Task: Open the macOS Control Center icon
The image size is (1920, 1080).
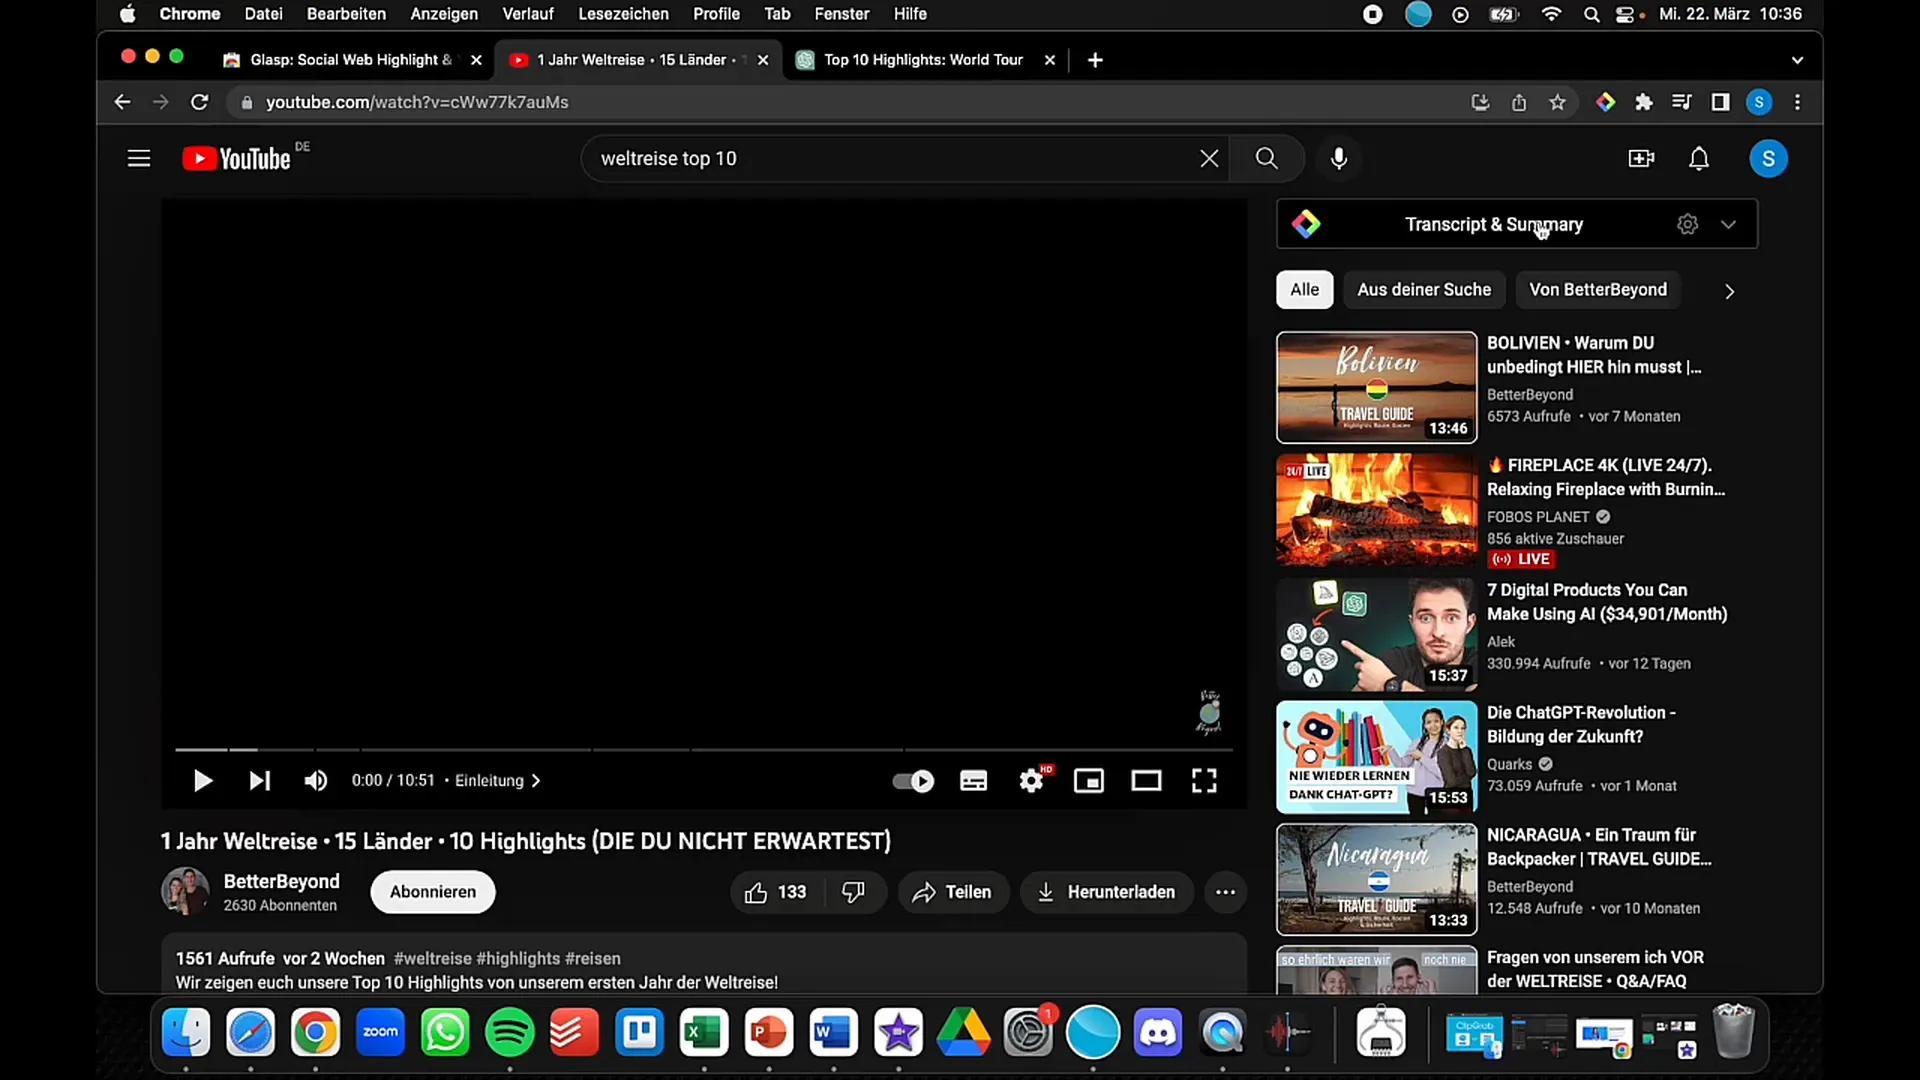Action: pos(1627,14)
